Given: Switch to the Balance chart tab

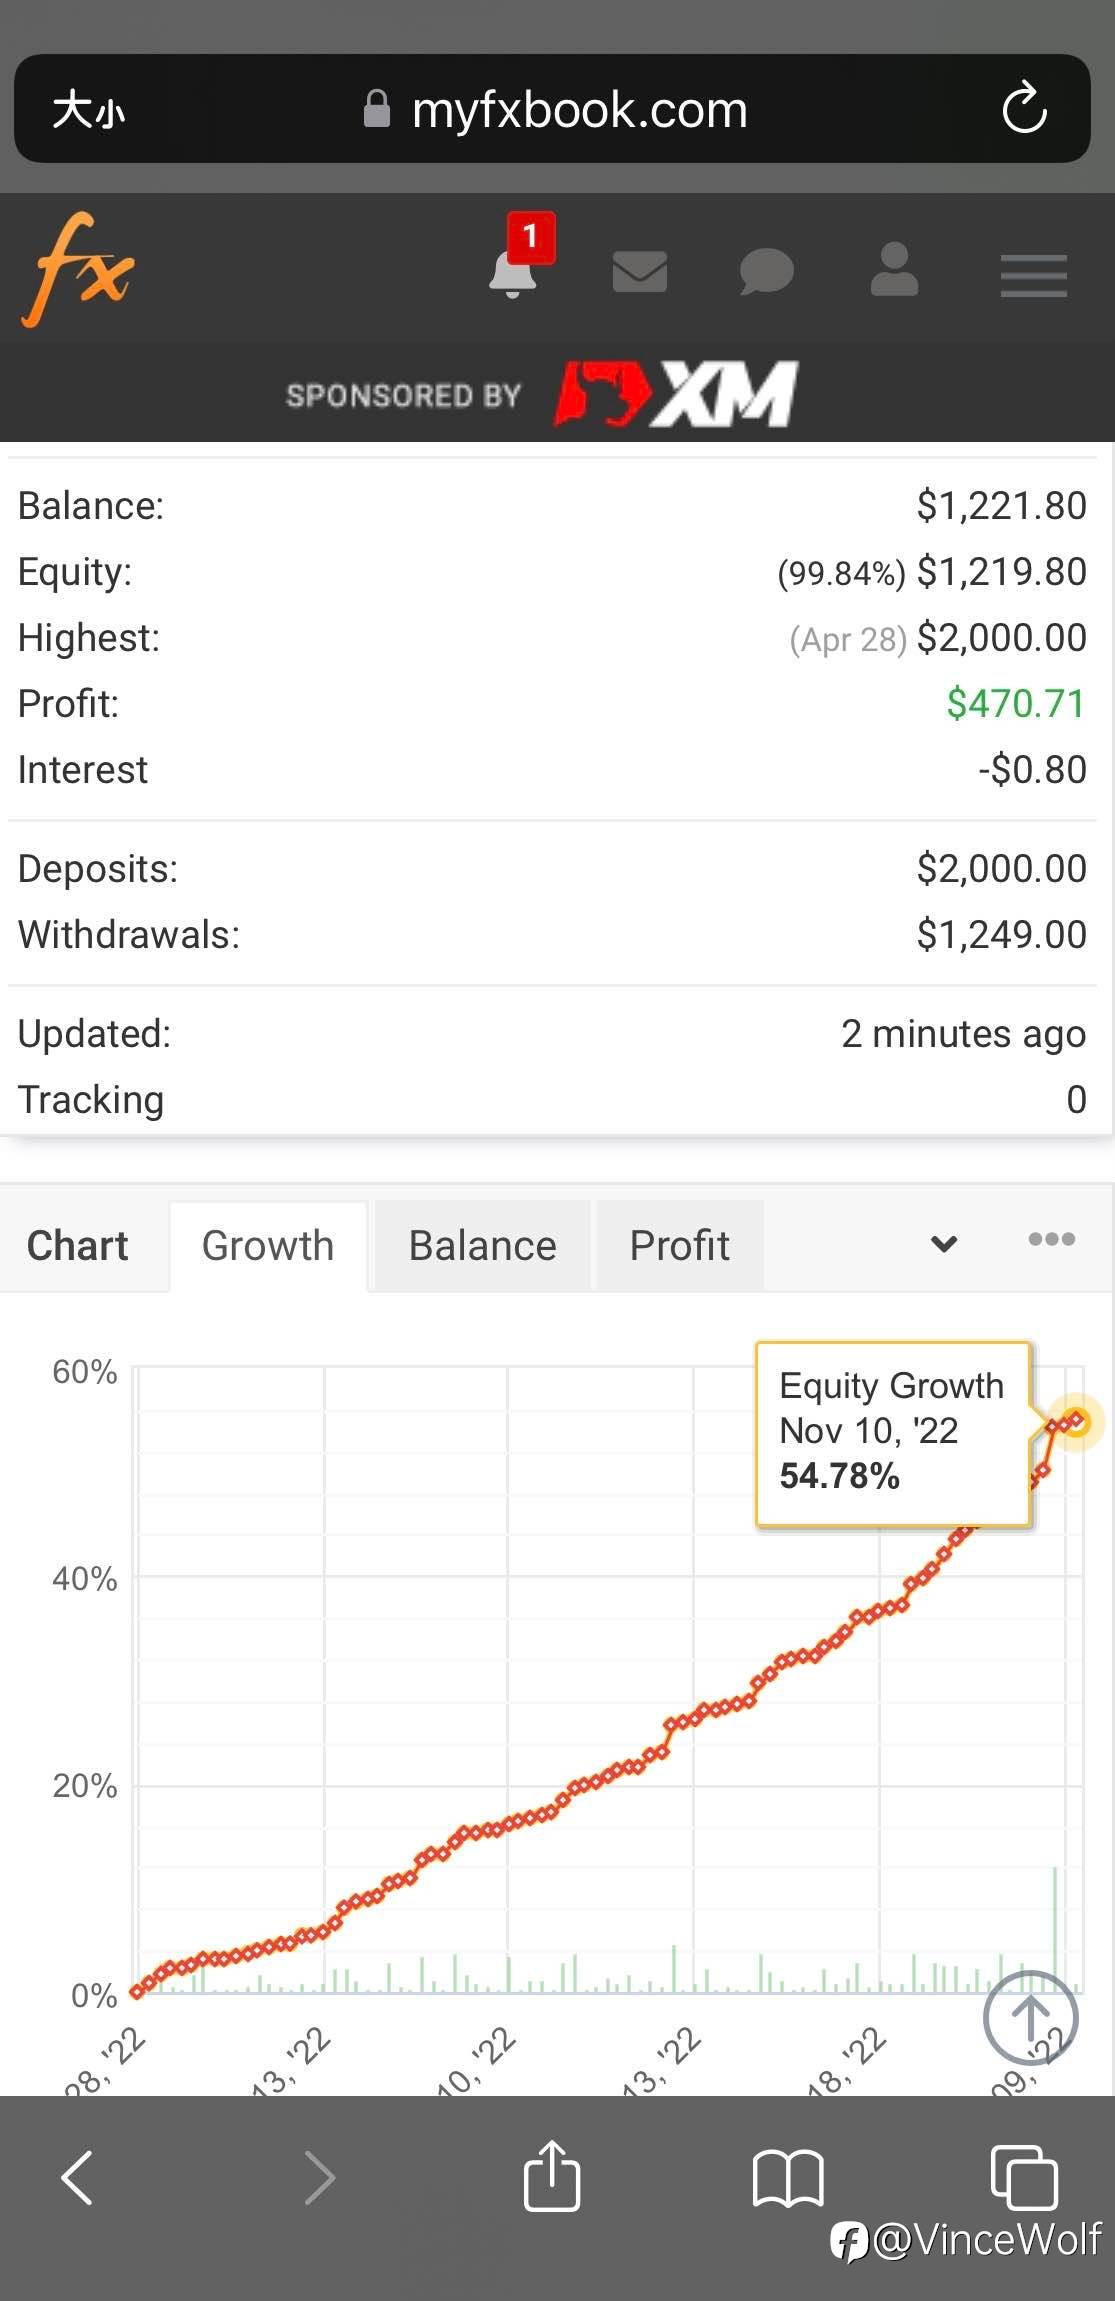Looking at the screenshot, I should click(482, 1246).
